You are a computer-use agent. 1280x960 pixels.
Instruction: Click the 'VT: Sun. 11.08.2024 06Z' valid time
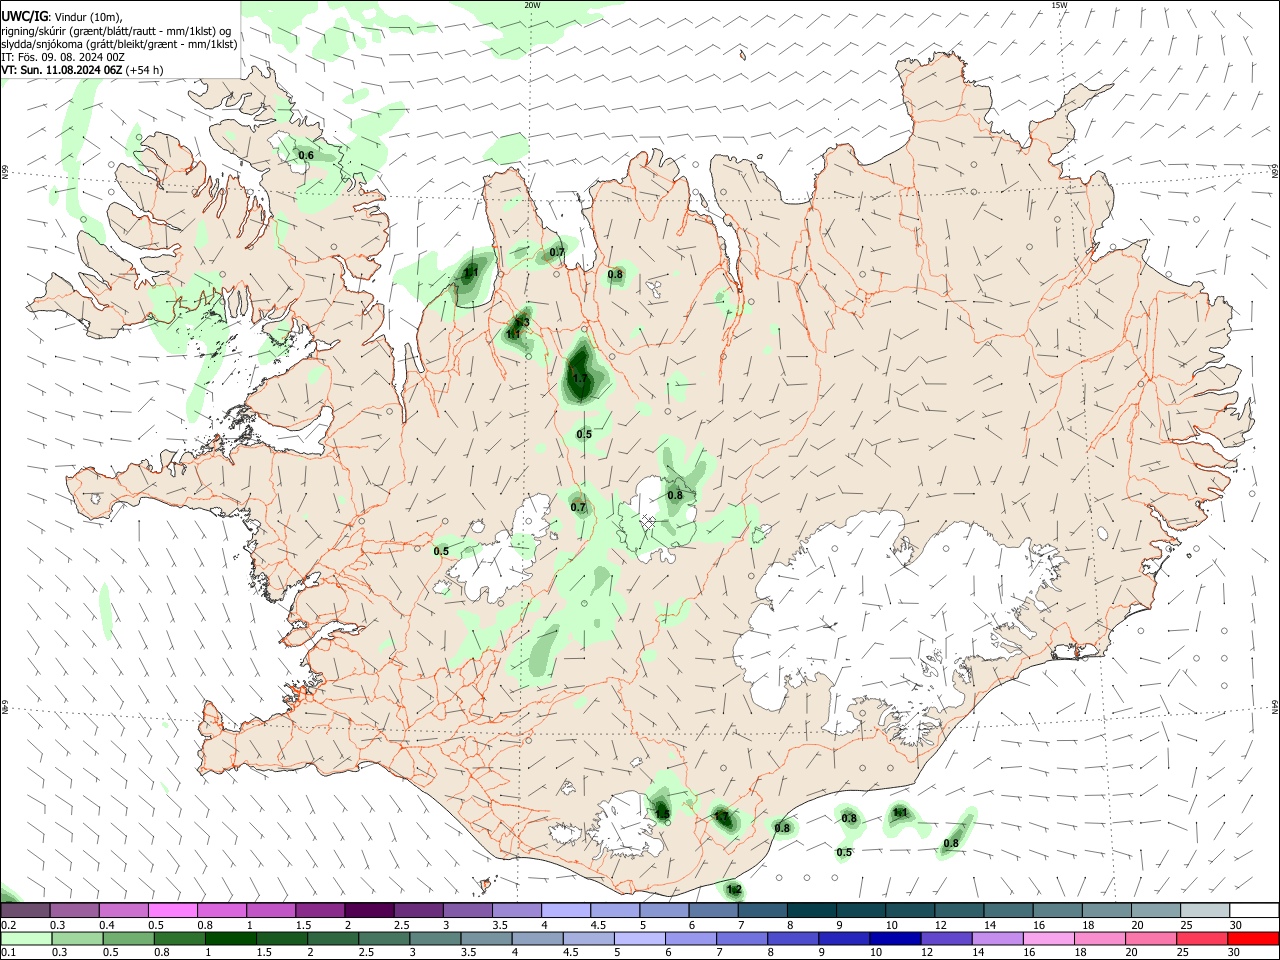click(62, 70)
